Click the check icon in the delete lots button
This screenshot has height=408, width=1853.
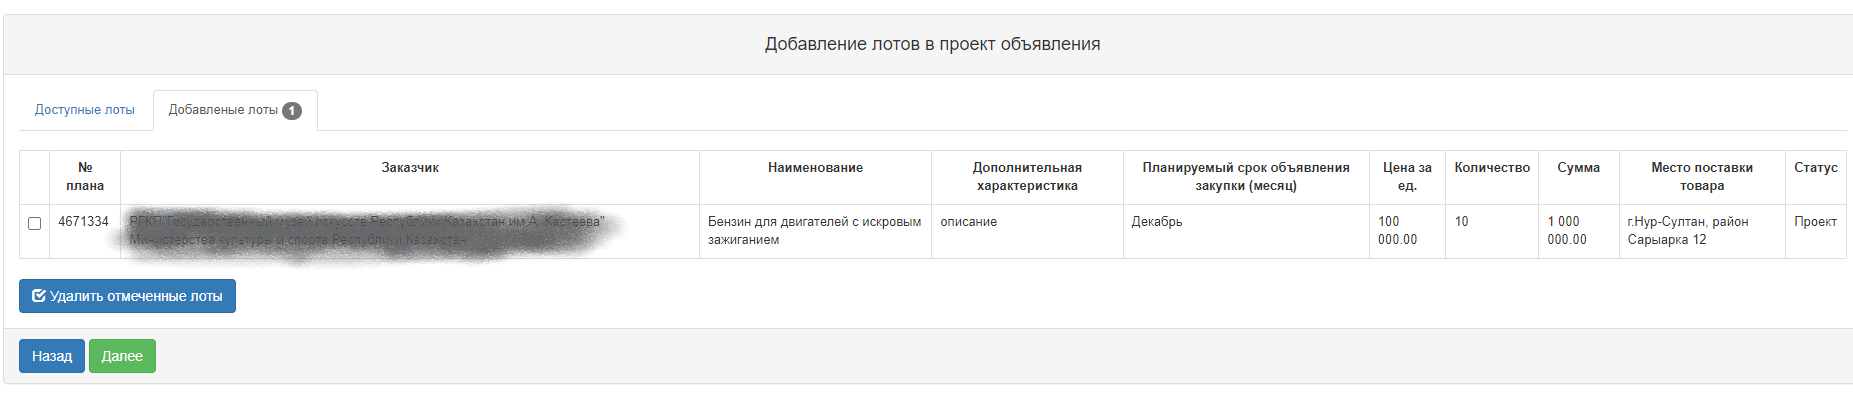pos(39,296)
